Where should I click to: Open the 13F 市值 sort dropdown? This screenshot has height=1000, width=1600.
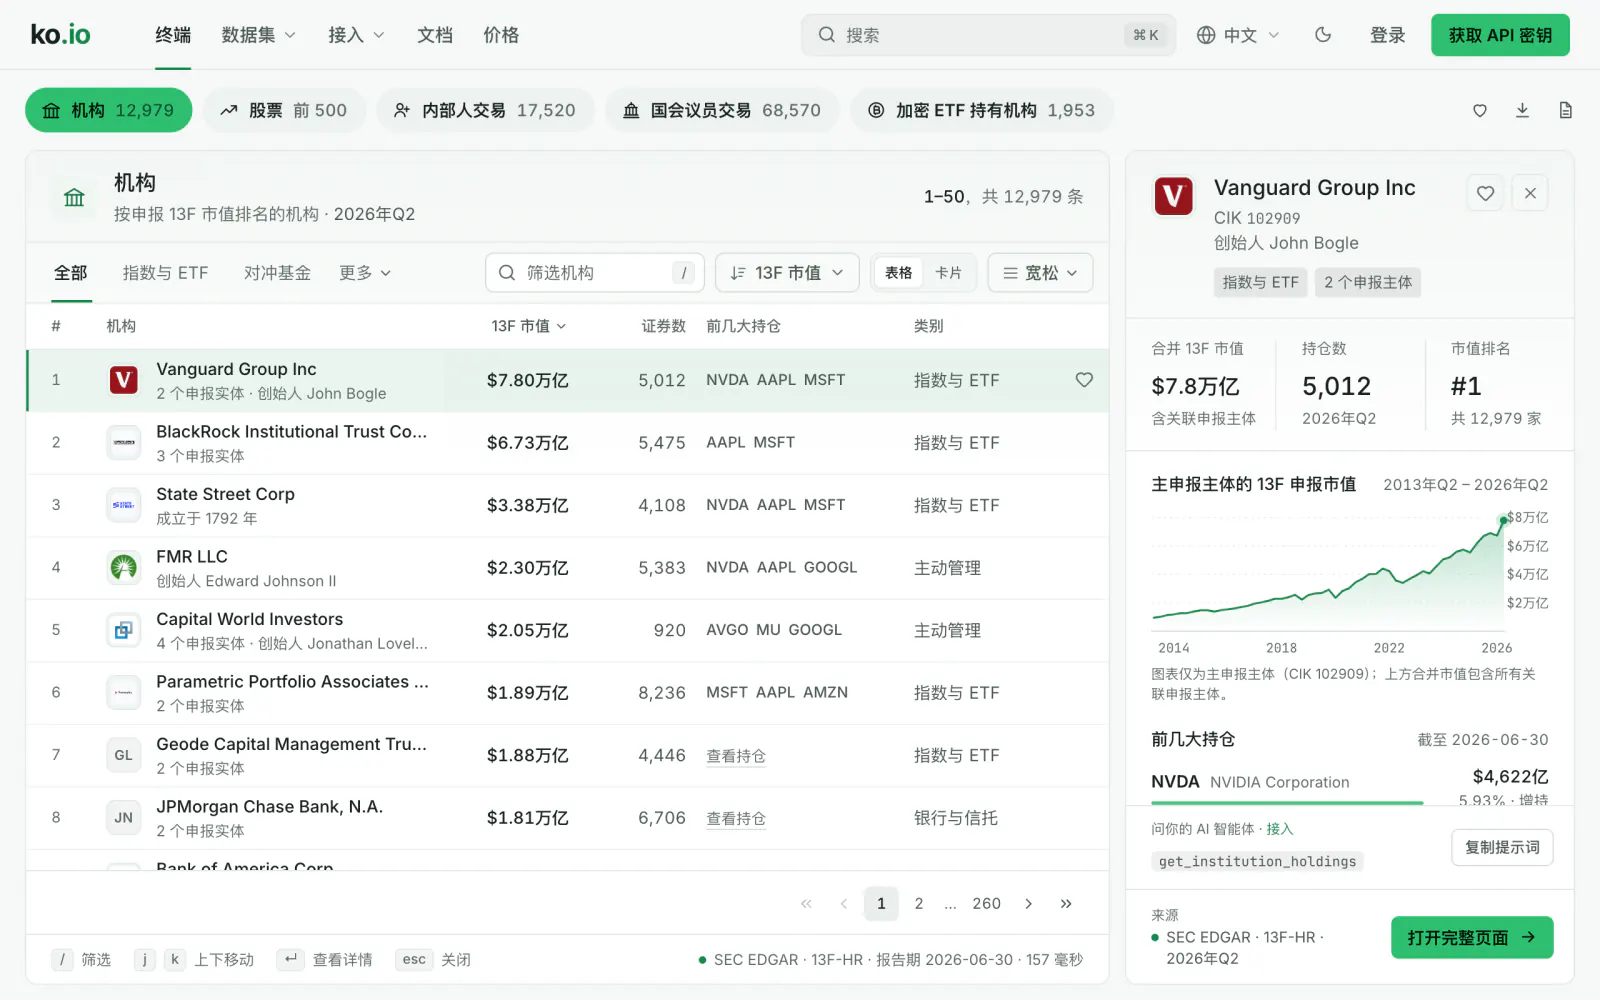(x=787, y=273)
